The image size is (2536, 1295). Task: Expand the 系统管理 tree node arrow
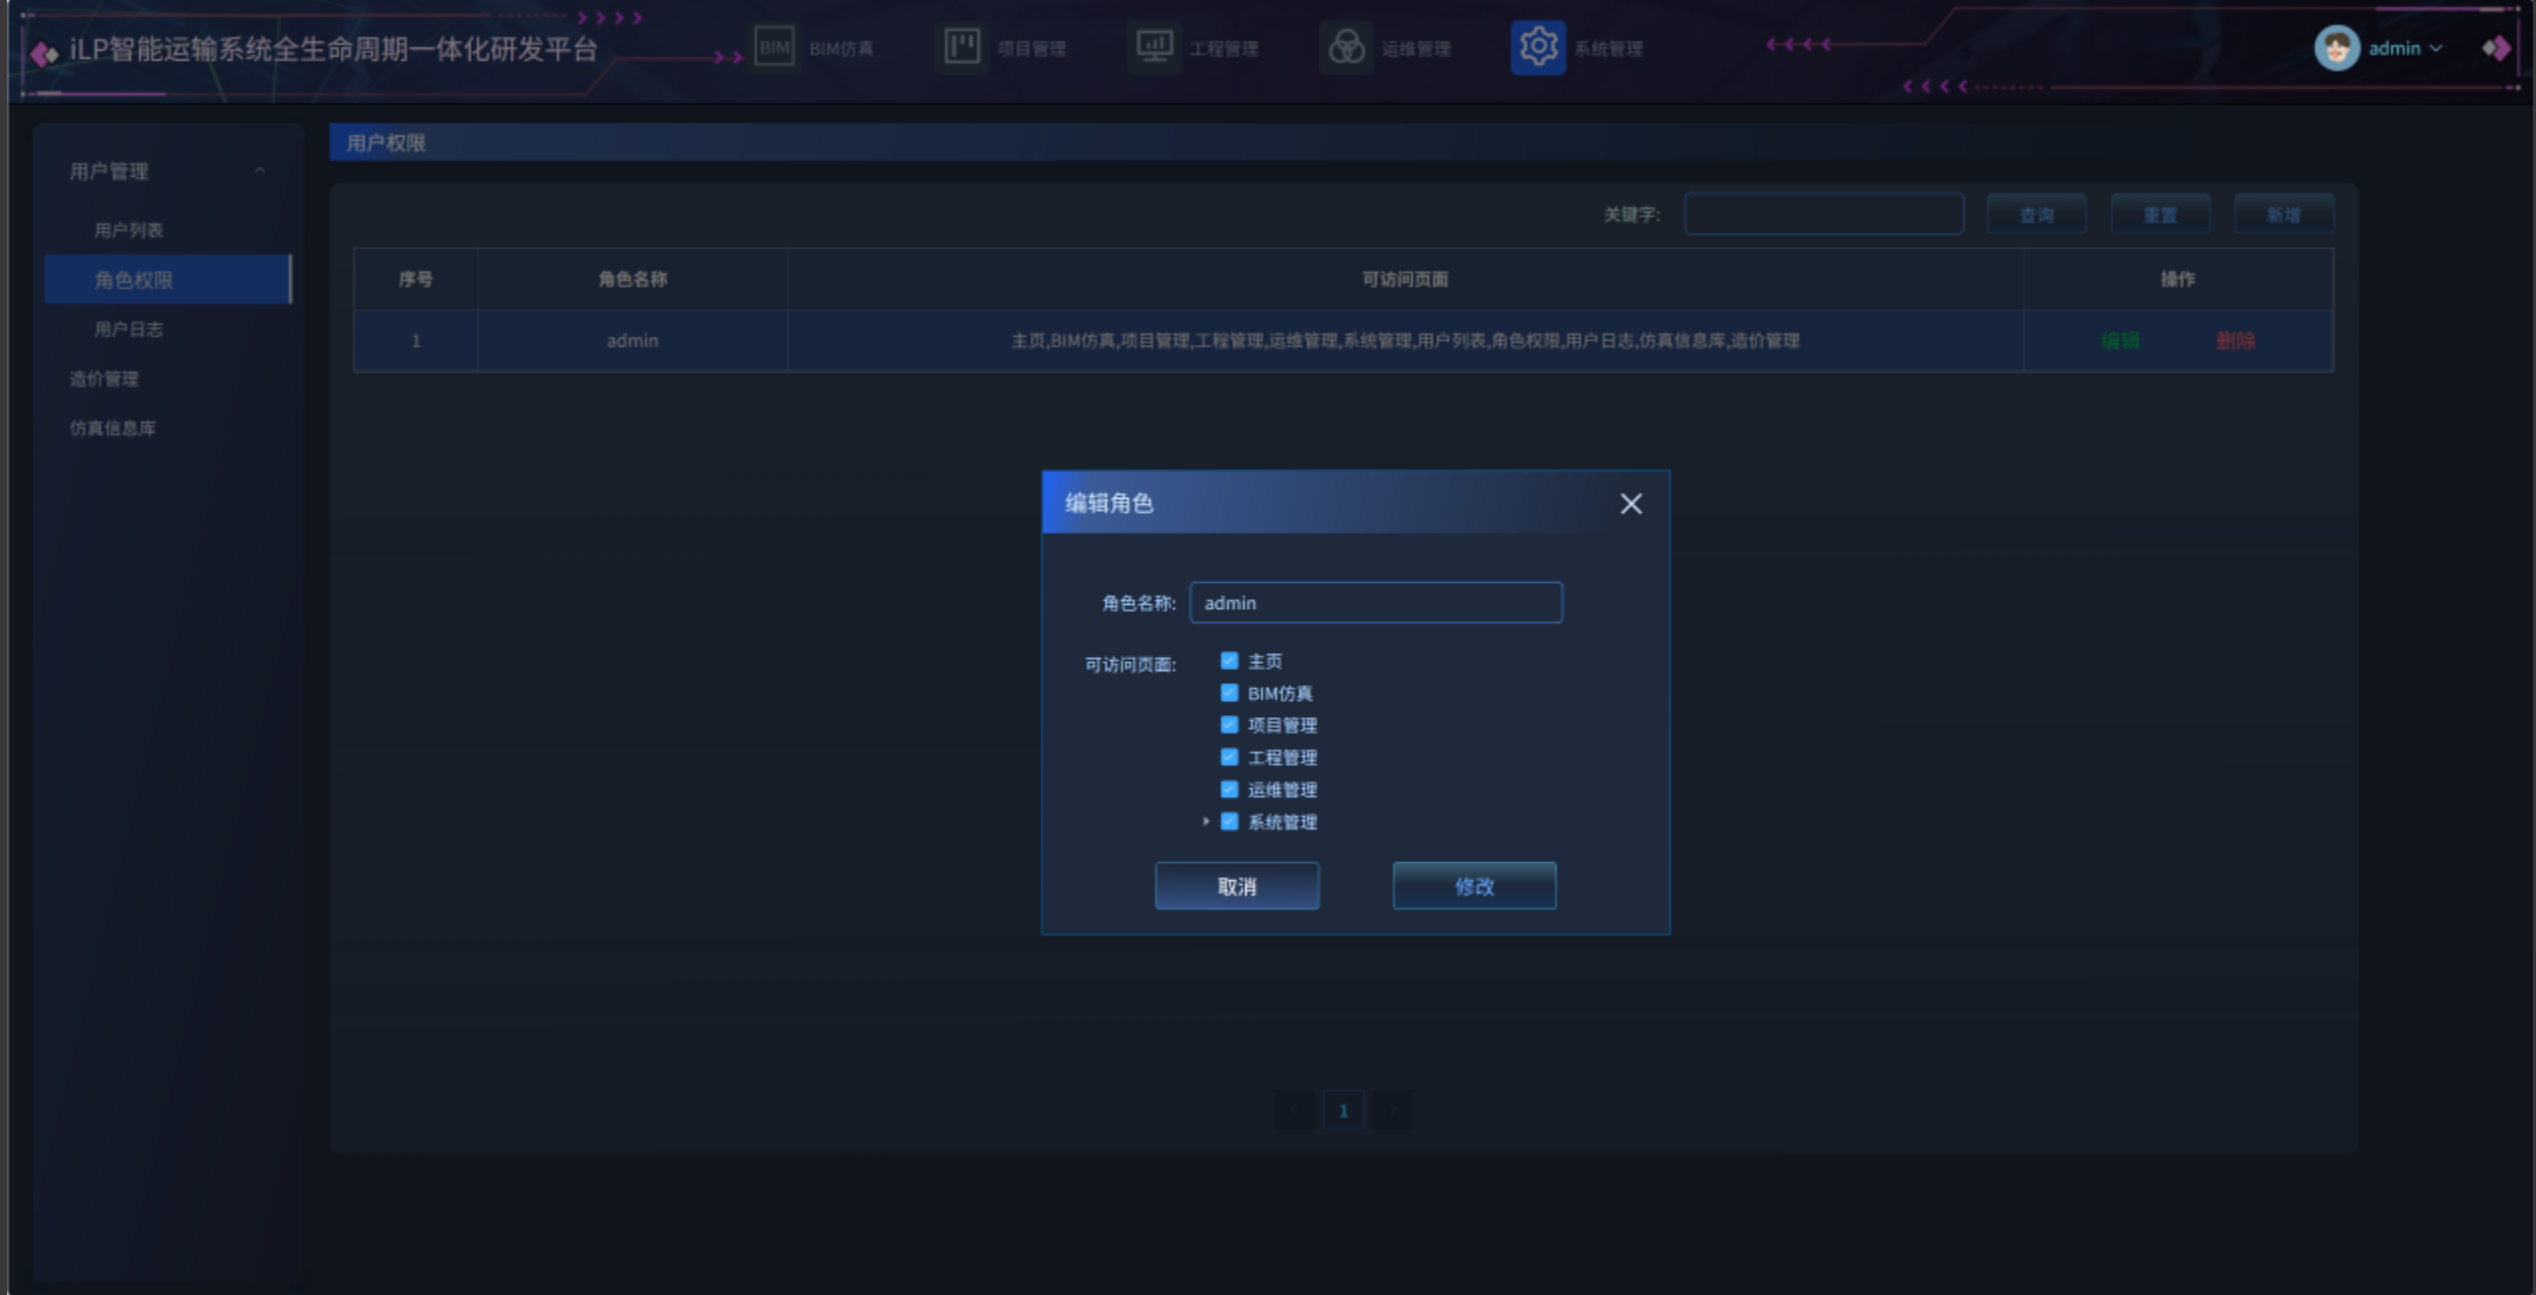pos(1206,821)
